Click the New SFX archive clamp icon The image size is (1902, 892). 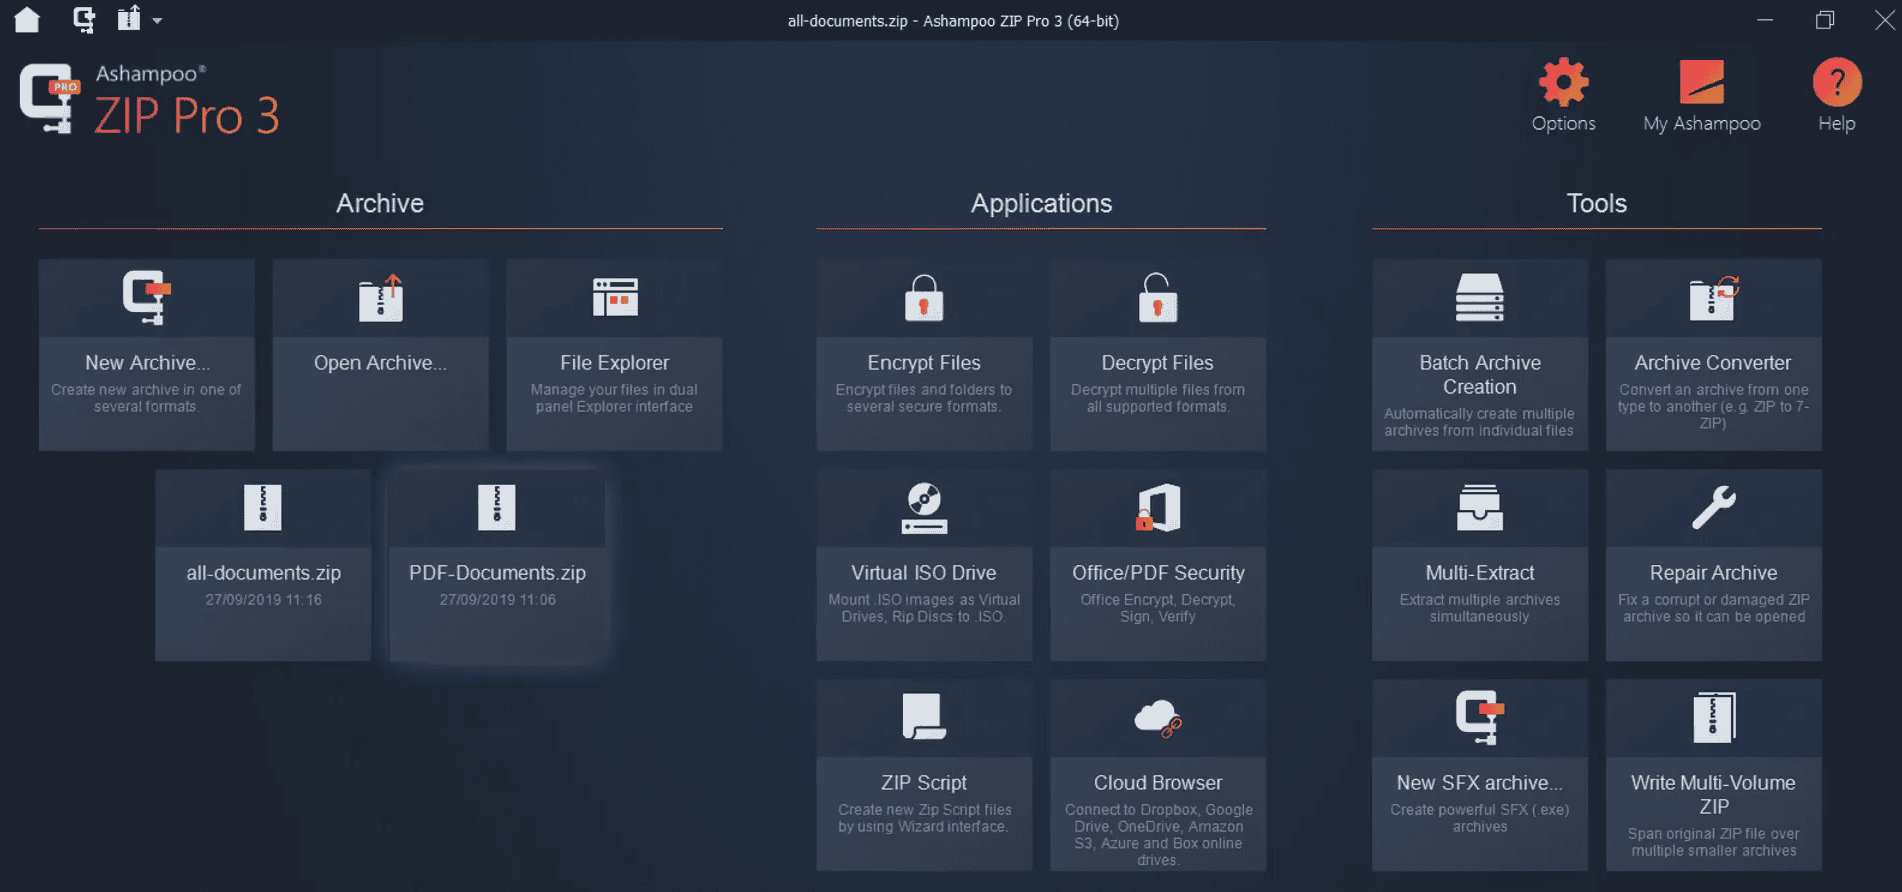pos(1480,717)
